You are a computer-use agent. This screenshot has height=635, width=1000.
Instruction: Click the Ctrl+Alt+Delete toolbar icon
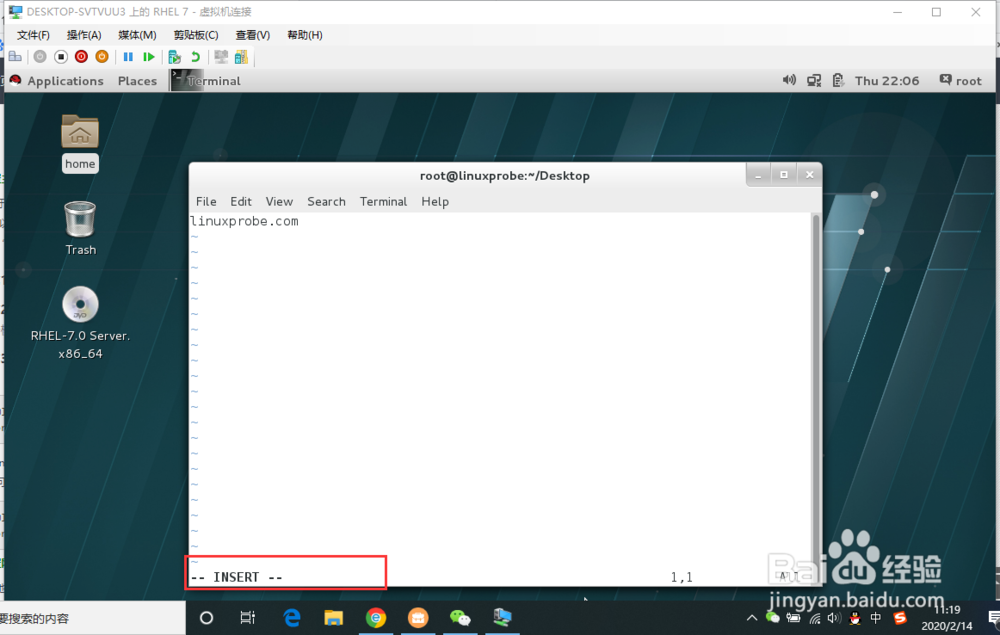(15, 57)
